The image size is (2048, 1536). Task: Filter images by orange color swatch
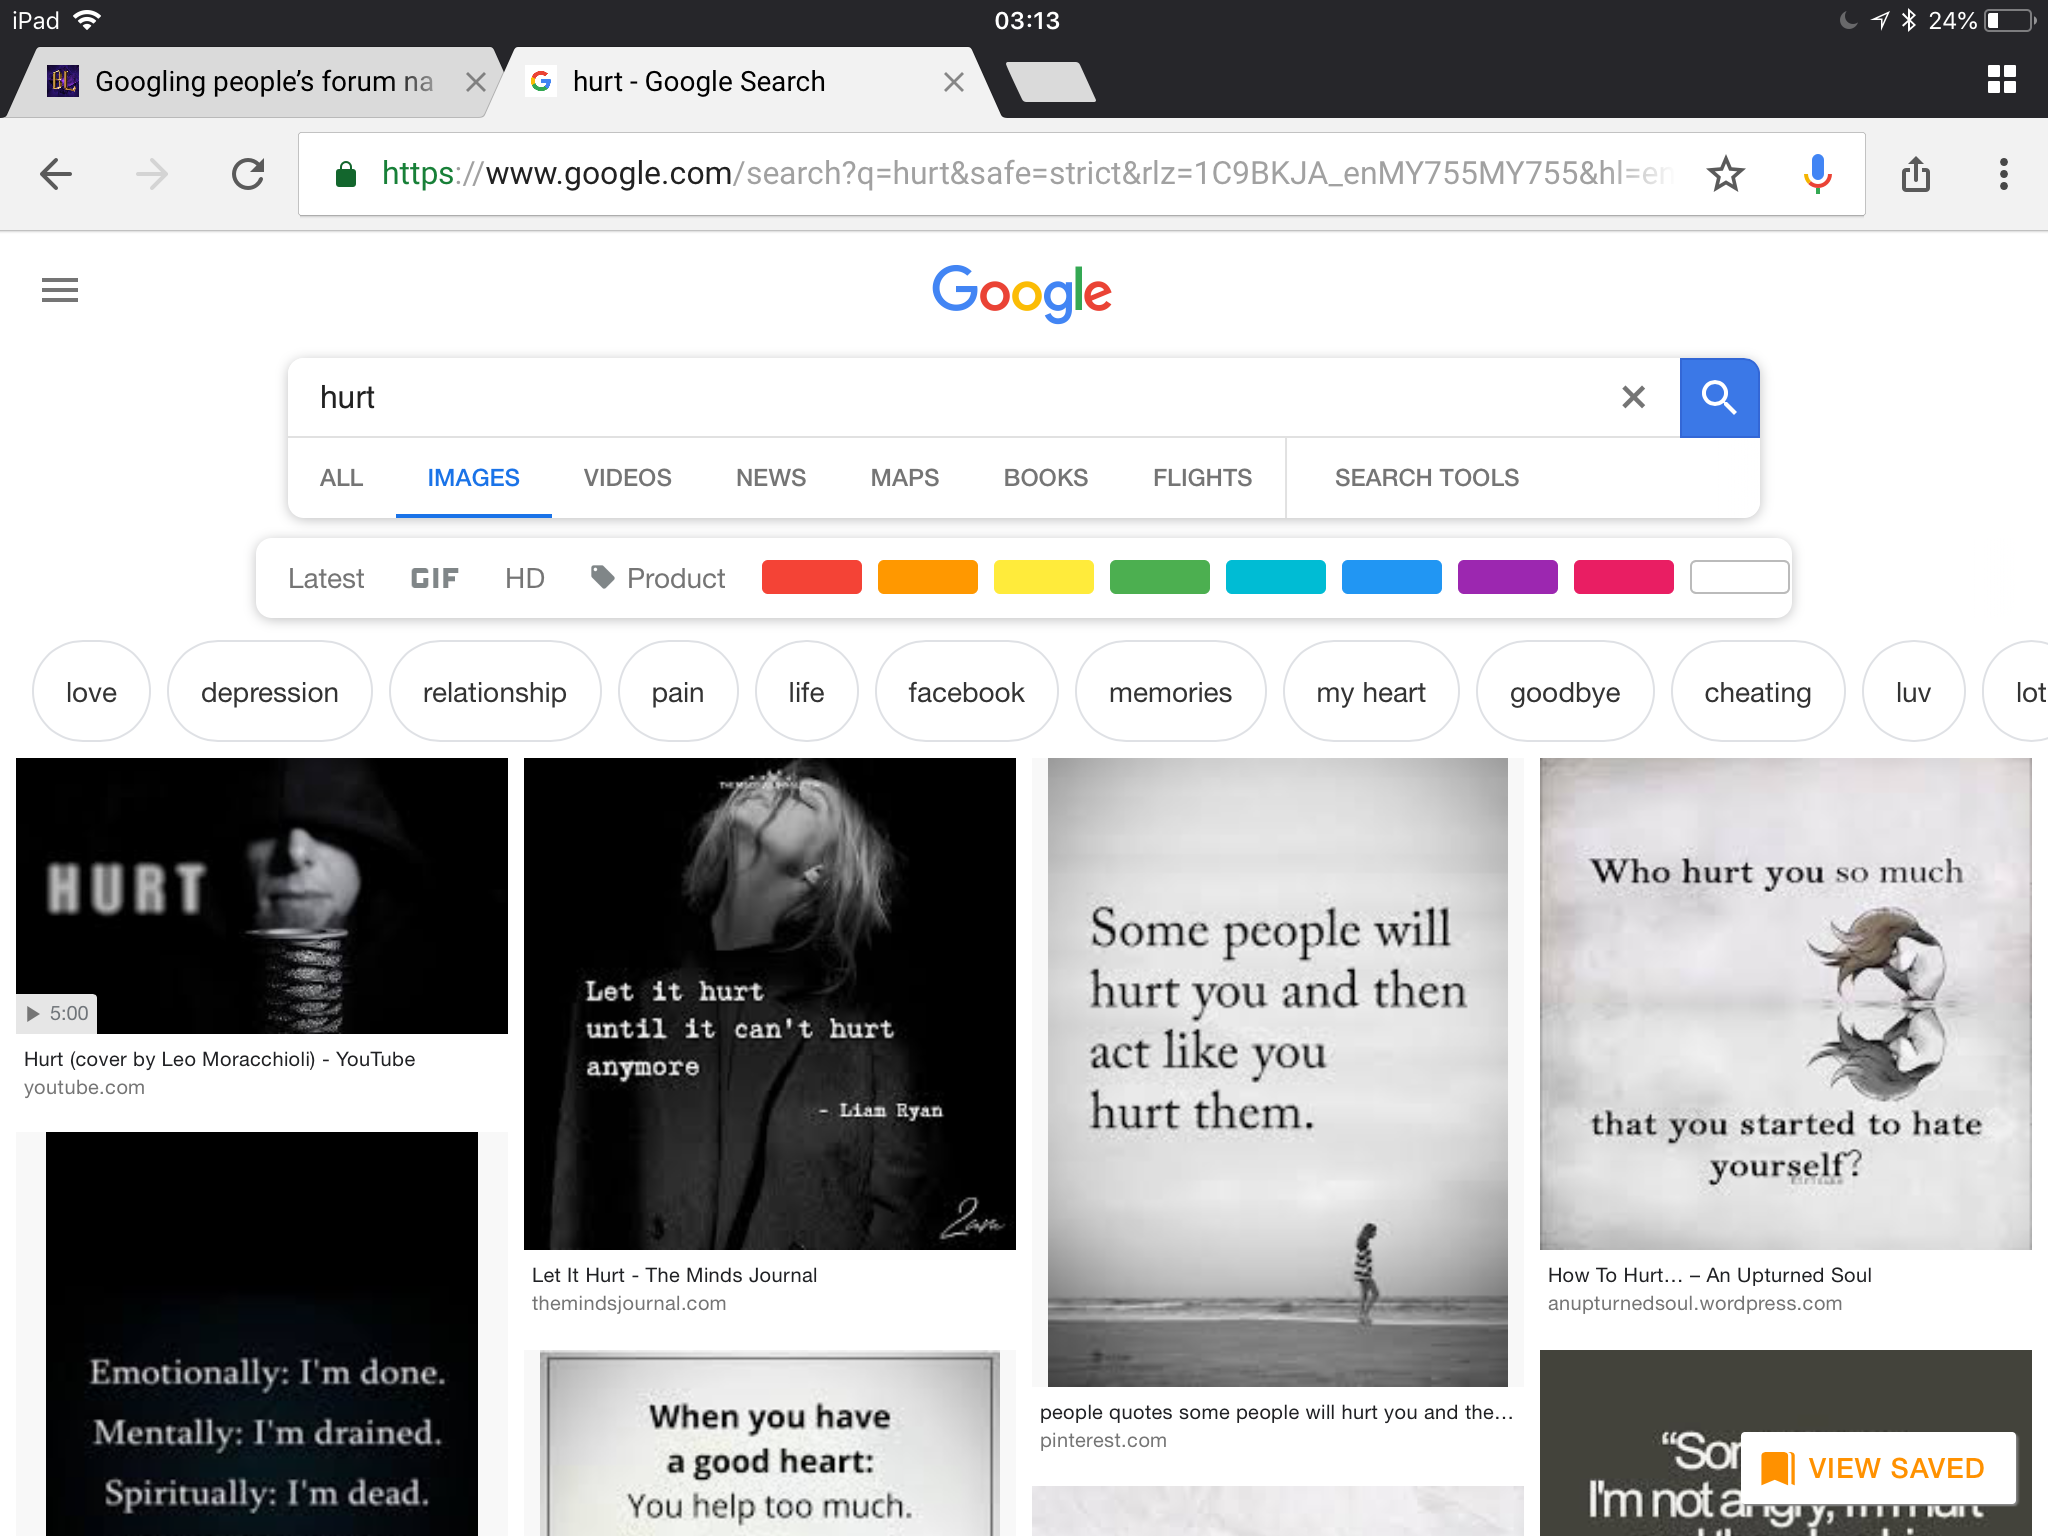[x=927, y=577]
